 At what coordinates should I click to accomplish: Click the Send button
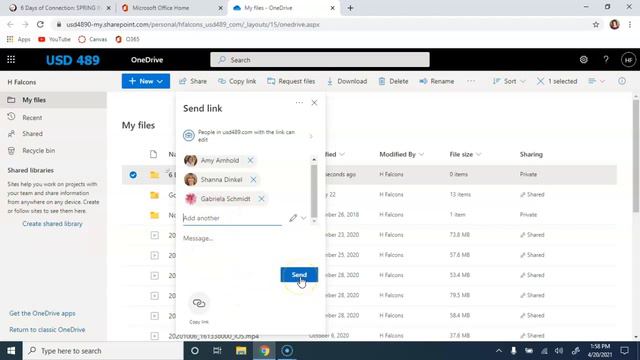click(x=299, y=275)
